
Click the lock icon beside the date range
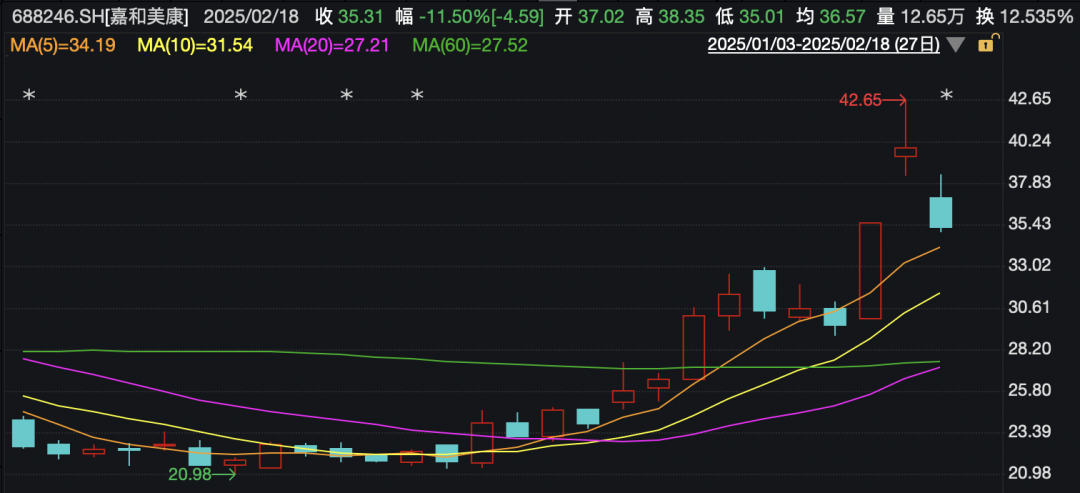986,45
